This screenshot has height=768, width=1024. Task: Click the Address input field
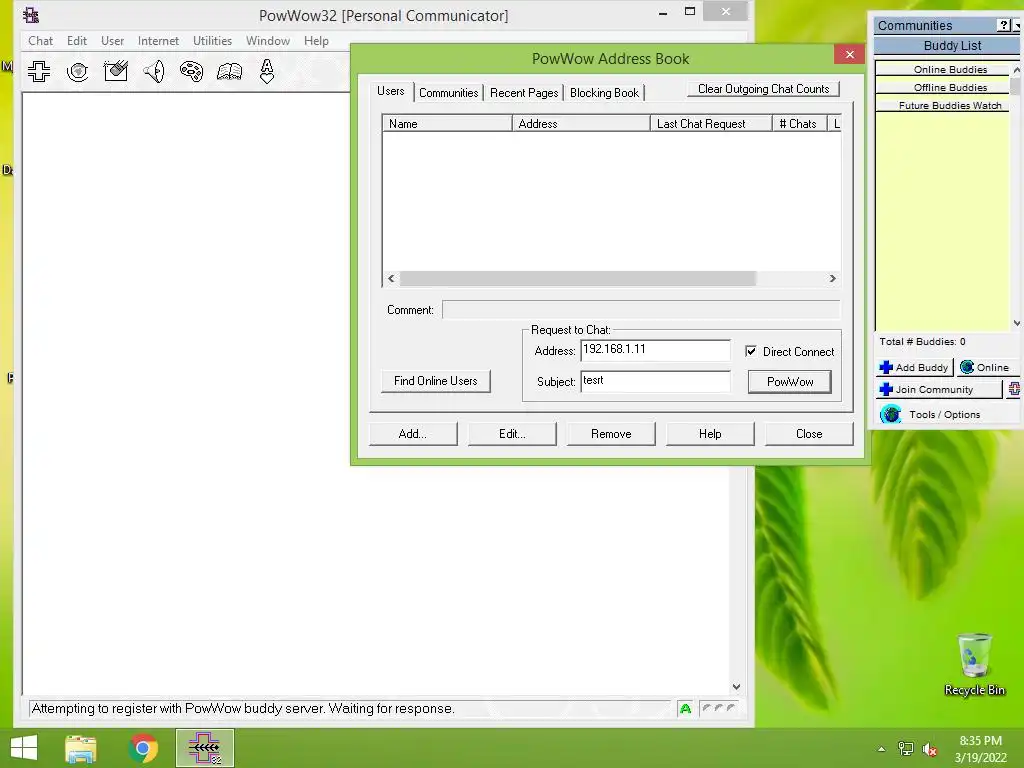click(655, 350)
